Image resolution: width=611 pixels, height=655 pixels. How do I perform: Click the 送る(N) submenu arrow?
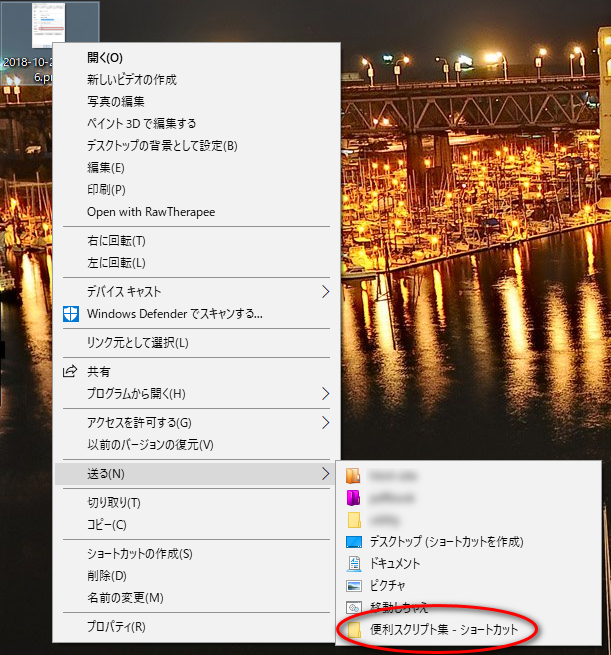tap(325, 473)
